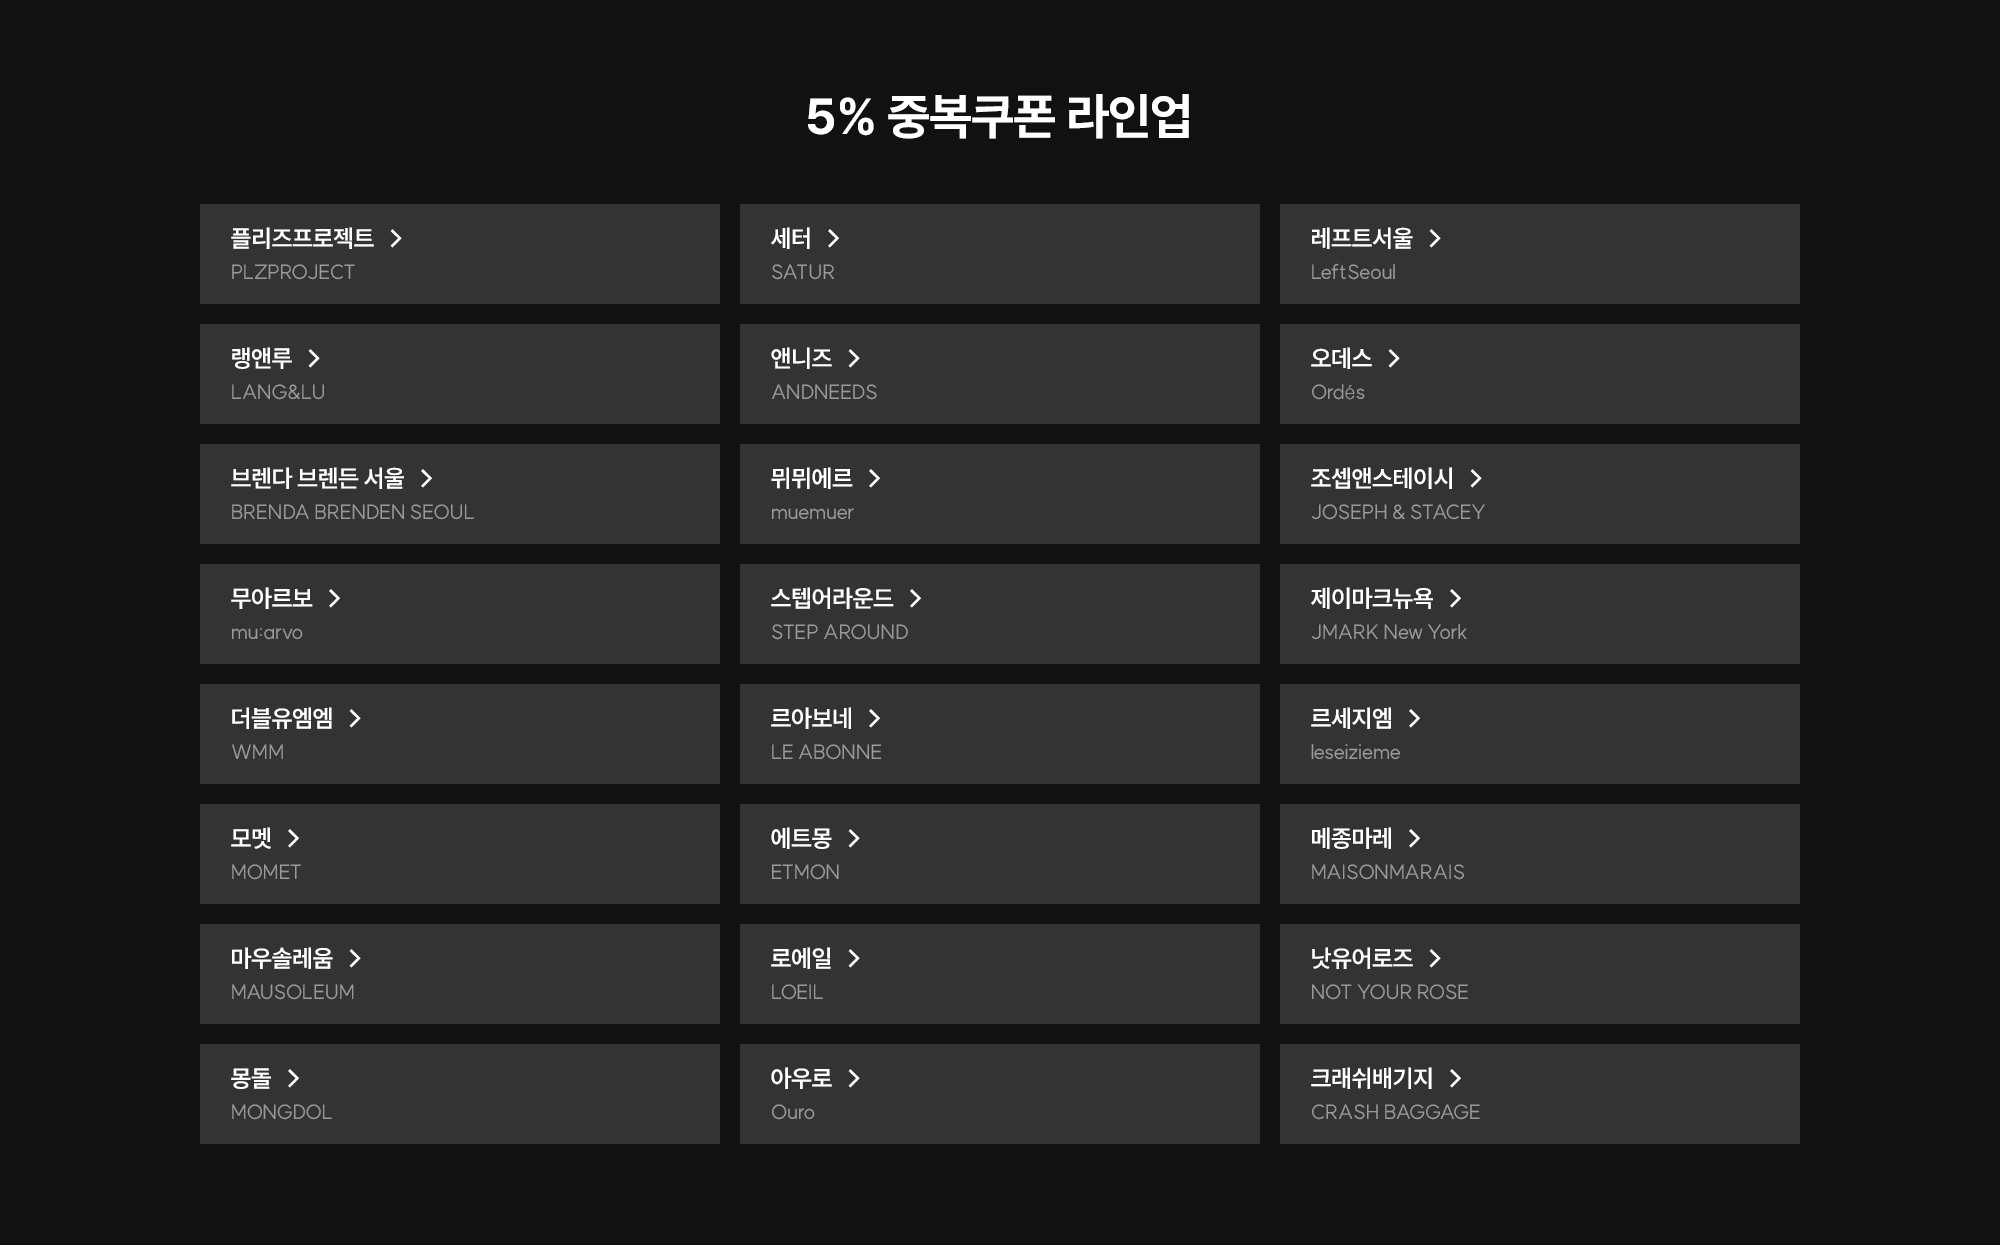Click the arrow next to 뮈뮈에르
This screenshot has height=1245, width=2000.
[x=875, y=478]
